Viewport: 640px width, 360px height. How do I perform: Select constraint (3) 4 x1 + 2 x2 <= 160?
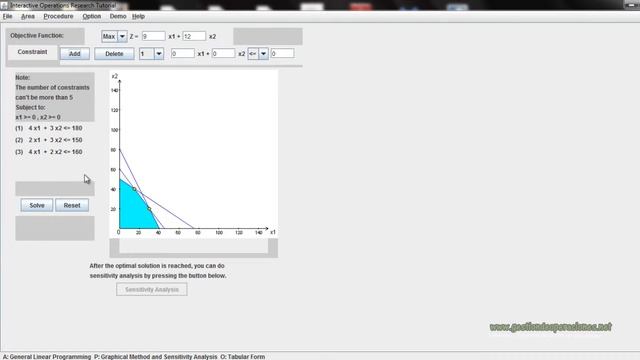49,152
